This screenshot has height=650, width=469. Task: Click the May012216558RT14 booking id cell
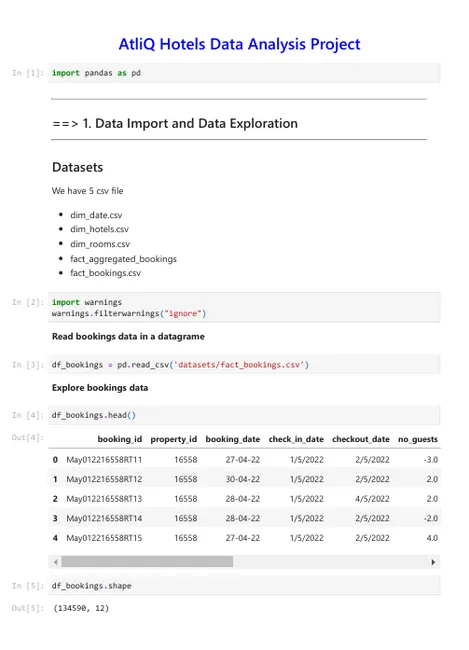pos(104,518)
